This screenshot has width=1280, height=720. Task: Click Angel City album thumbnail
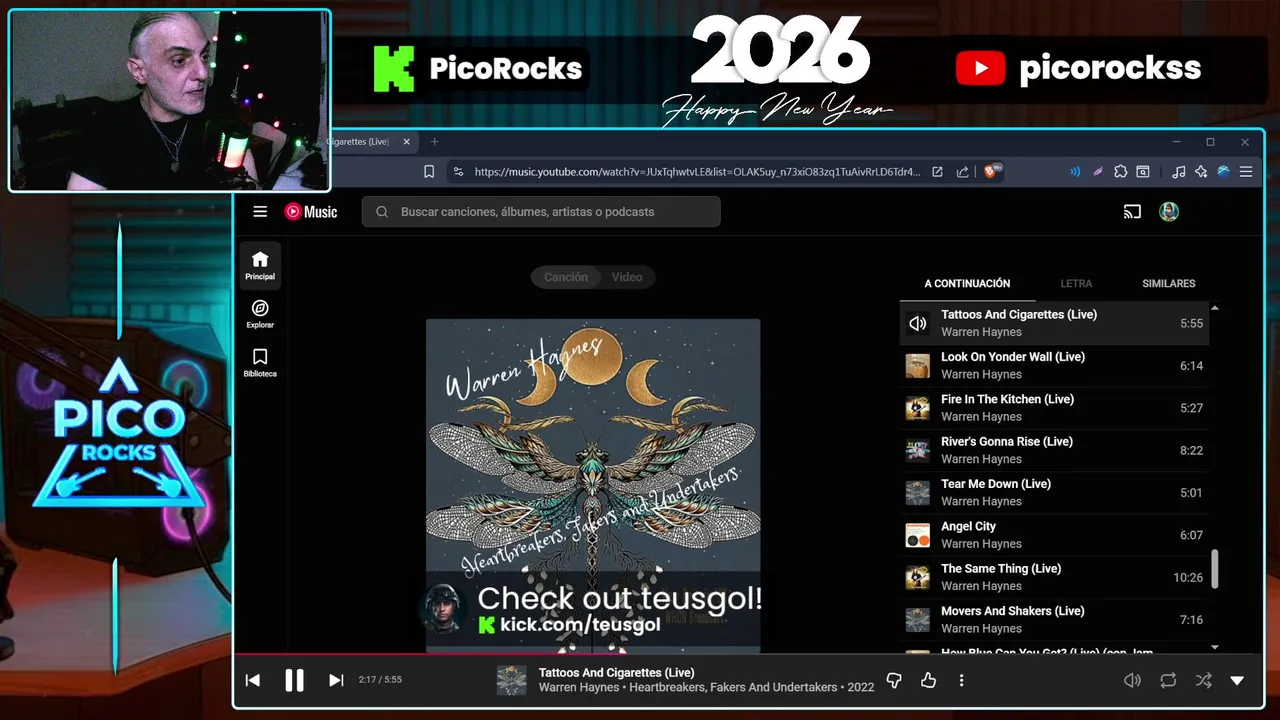[x=918, y=535]
